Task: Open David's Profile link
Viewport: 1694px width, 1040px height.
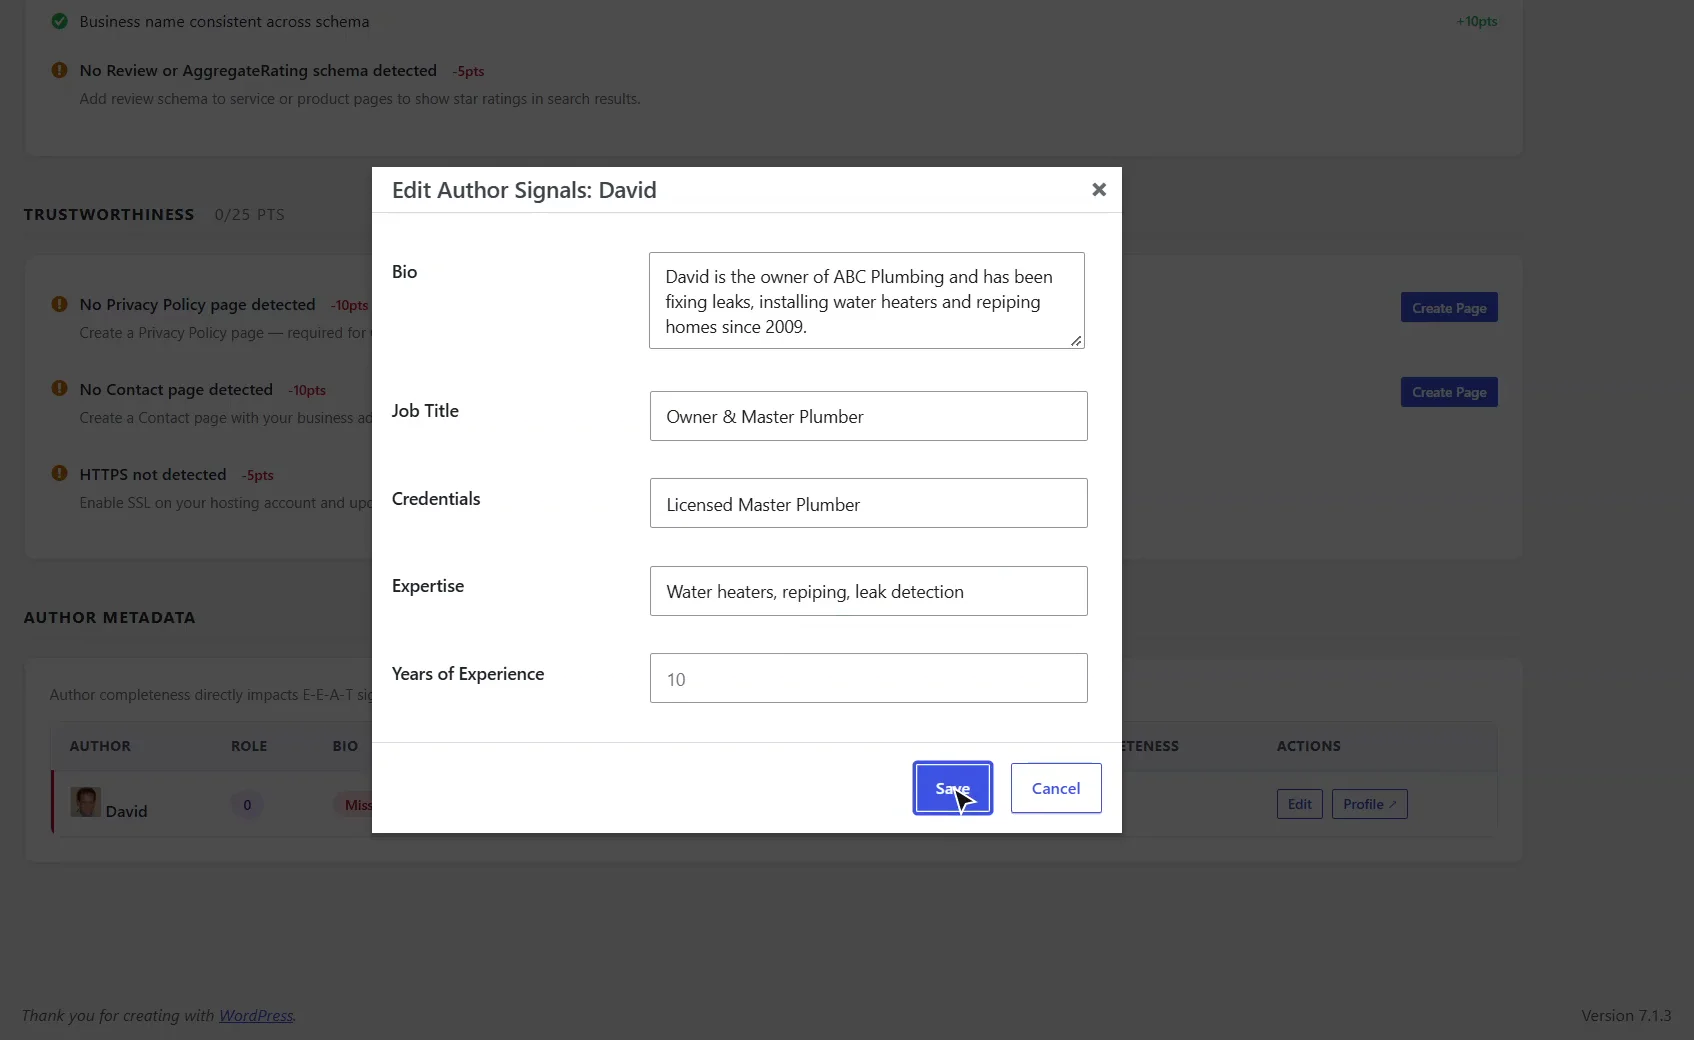Action: tap(1369, 804)
